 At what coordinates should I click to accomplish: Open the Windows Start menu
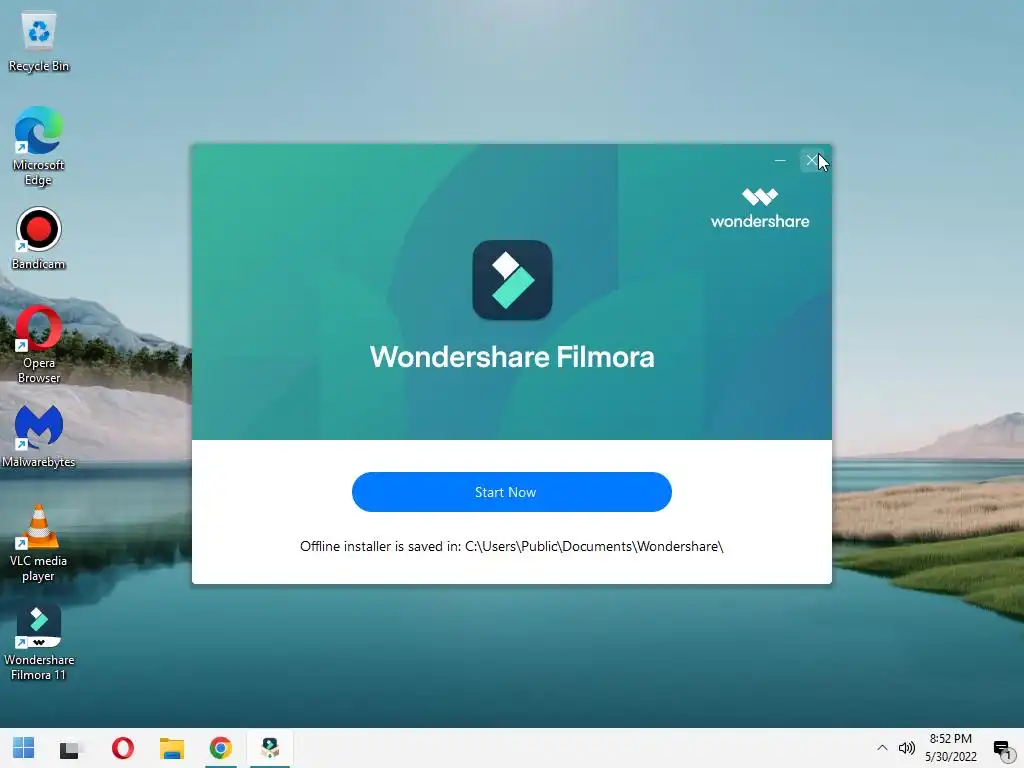click(x=24, y=748)
